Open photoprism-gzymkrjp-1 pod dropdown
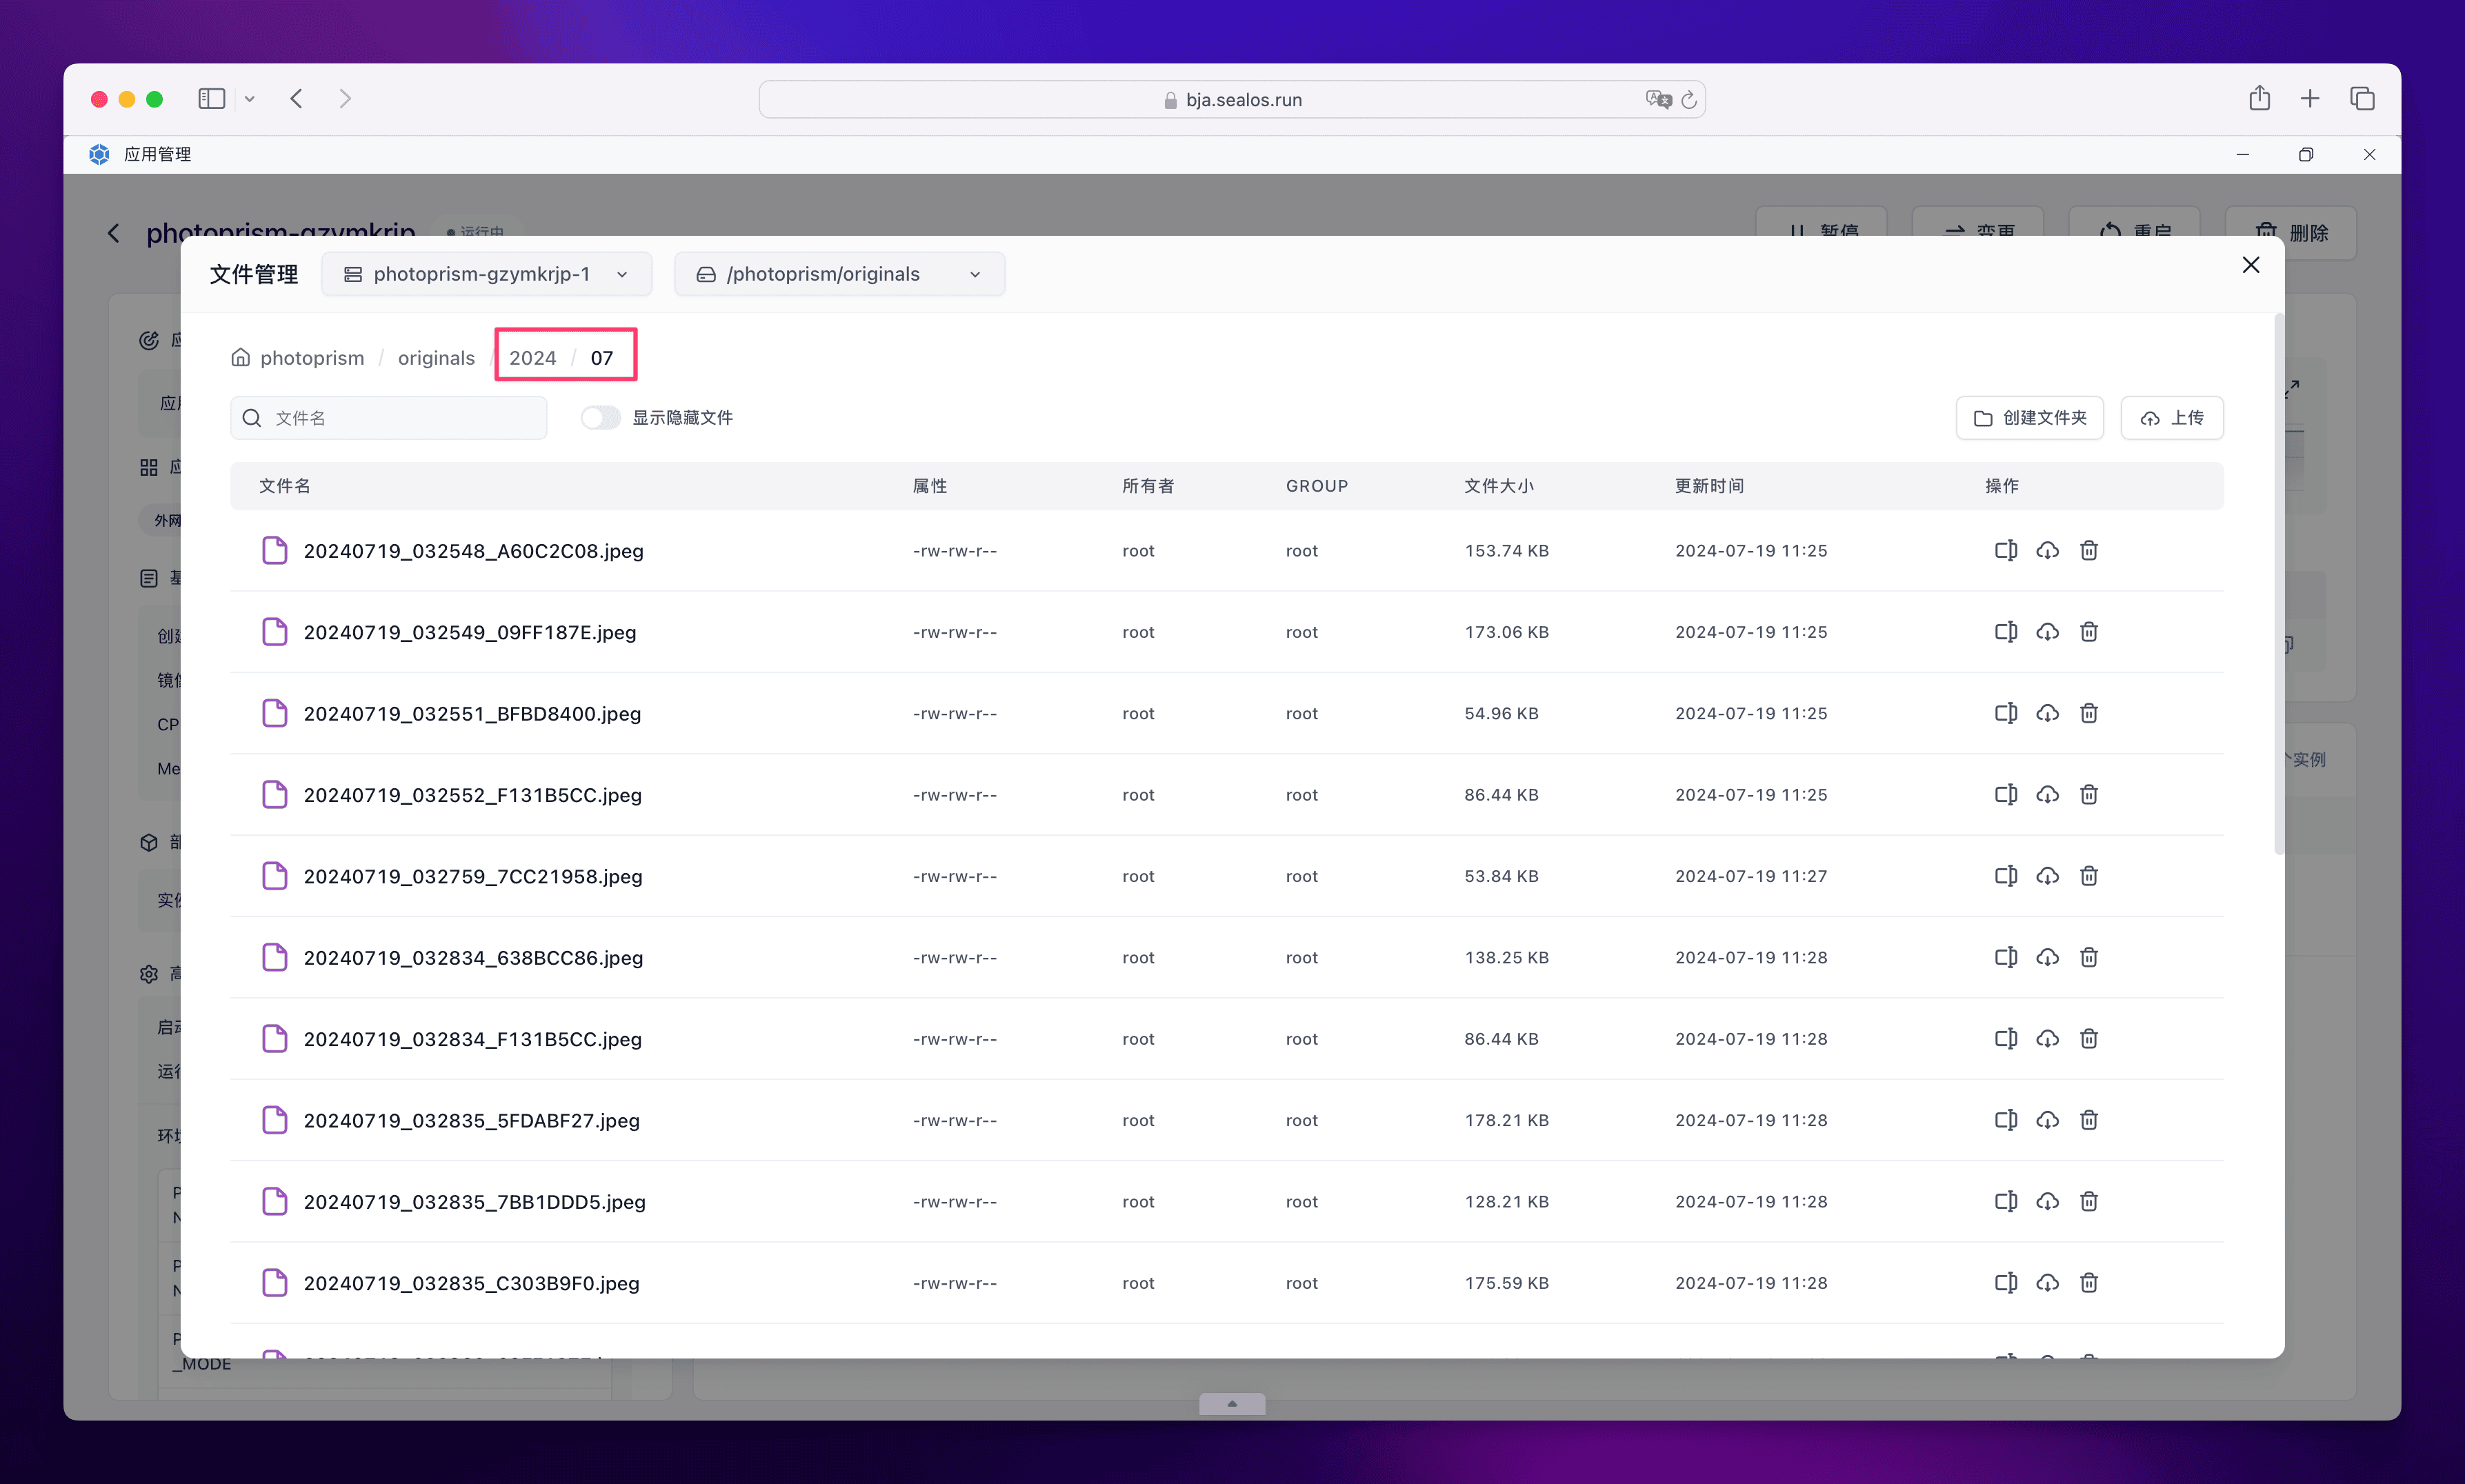The height and width of the screenshot is (1484, 2465). pos(486,274)
